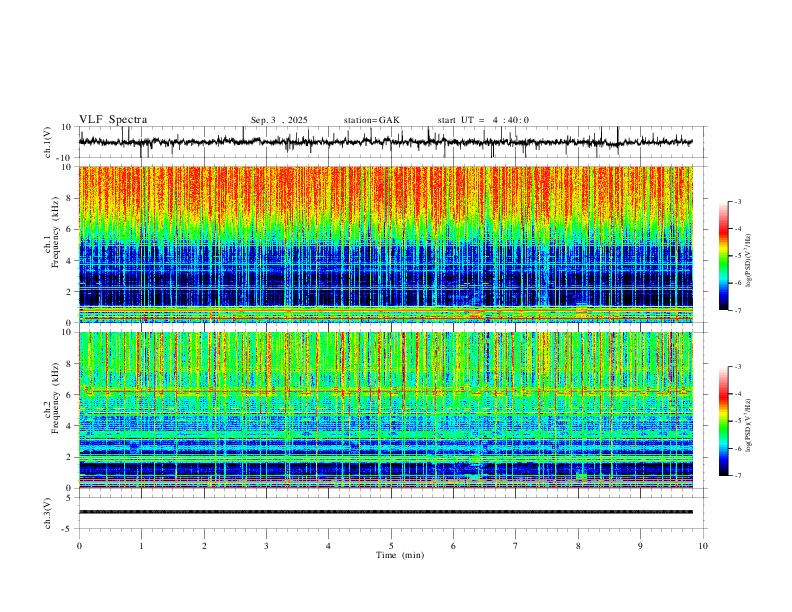
Task: Click the ch.1 voltage waveform trace panel
Action: tap(392, 142)
